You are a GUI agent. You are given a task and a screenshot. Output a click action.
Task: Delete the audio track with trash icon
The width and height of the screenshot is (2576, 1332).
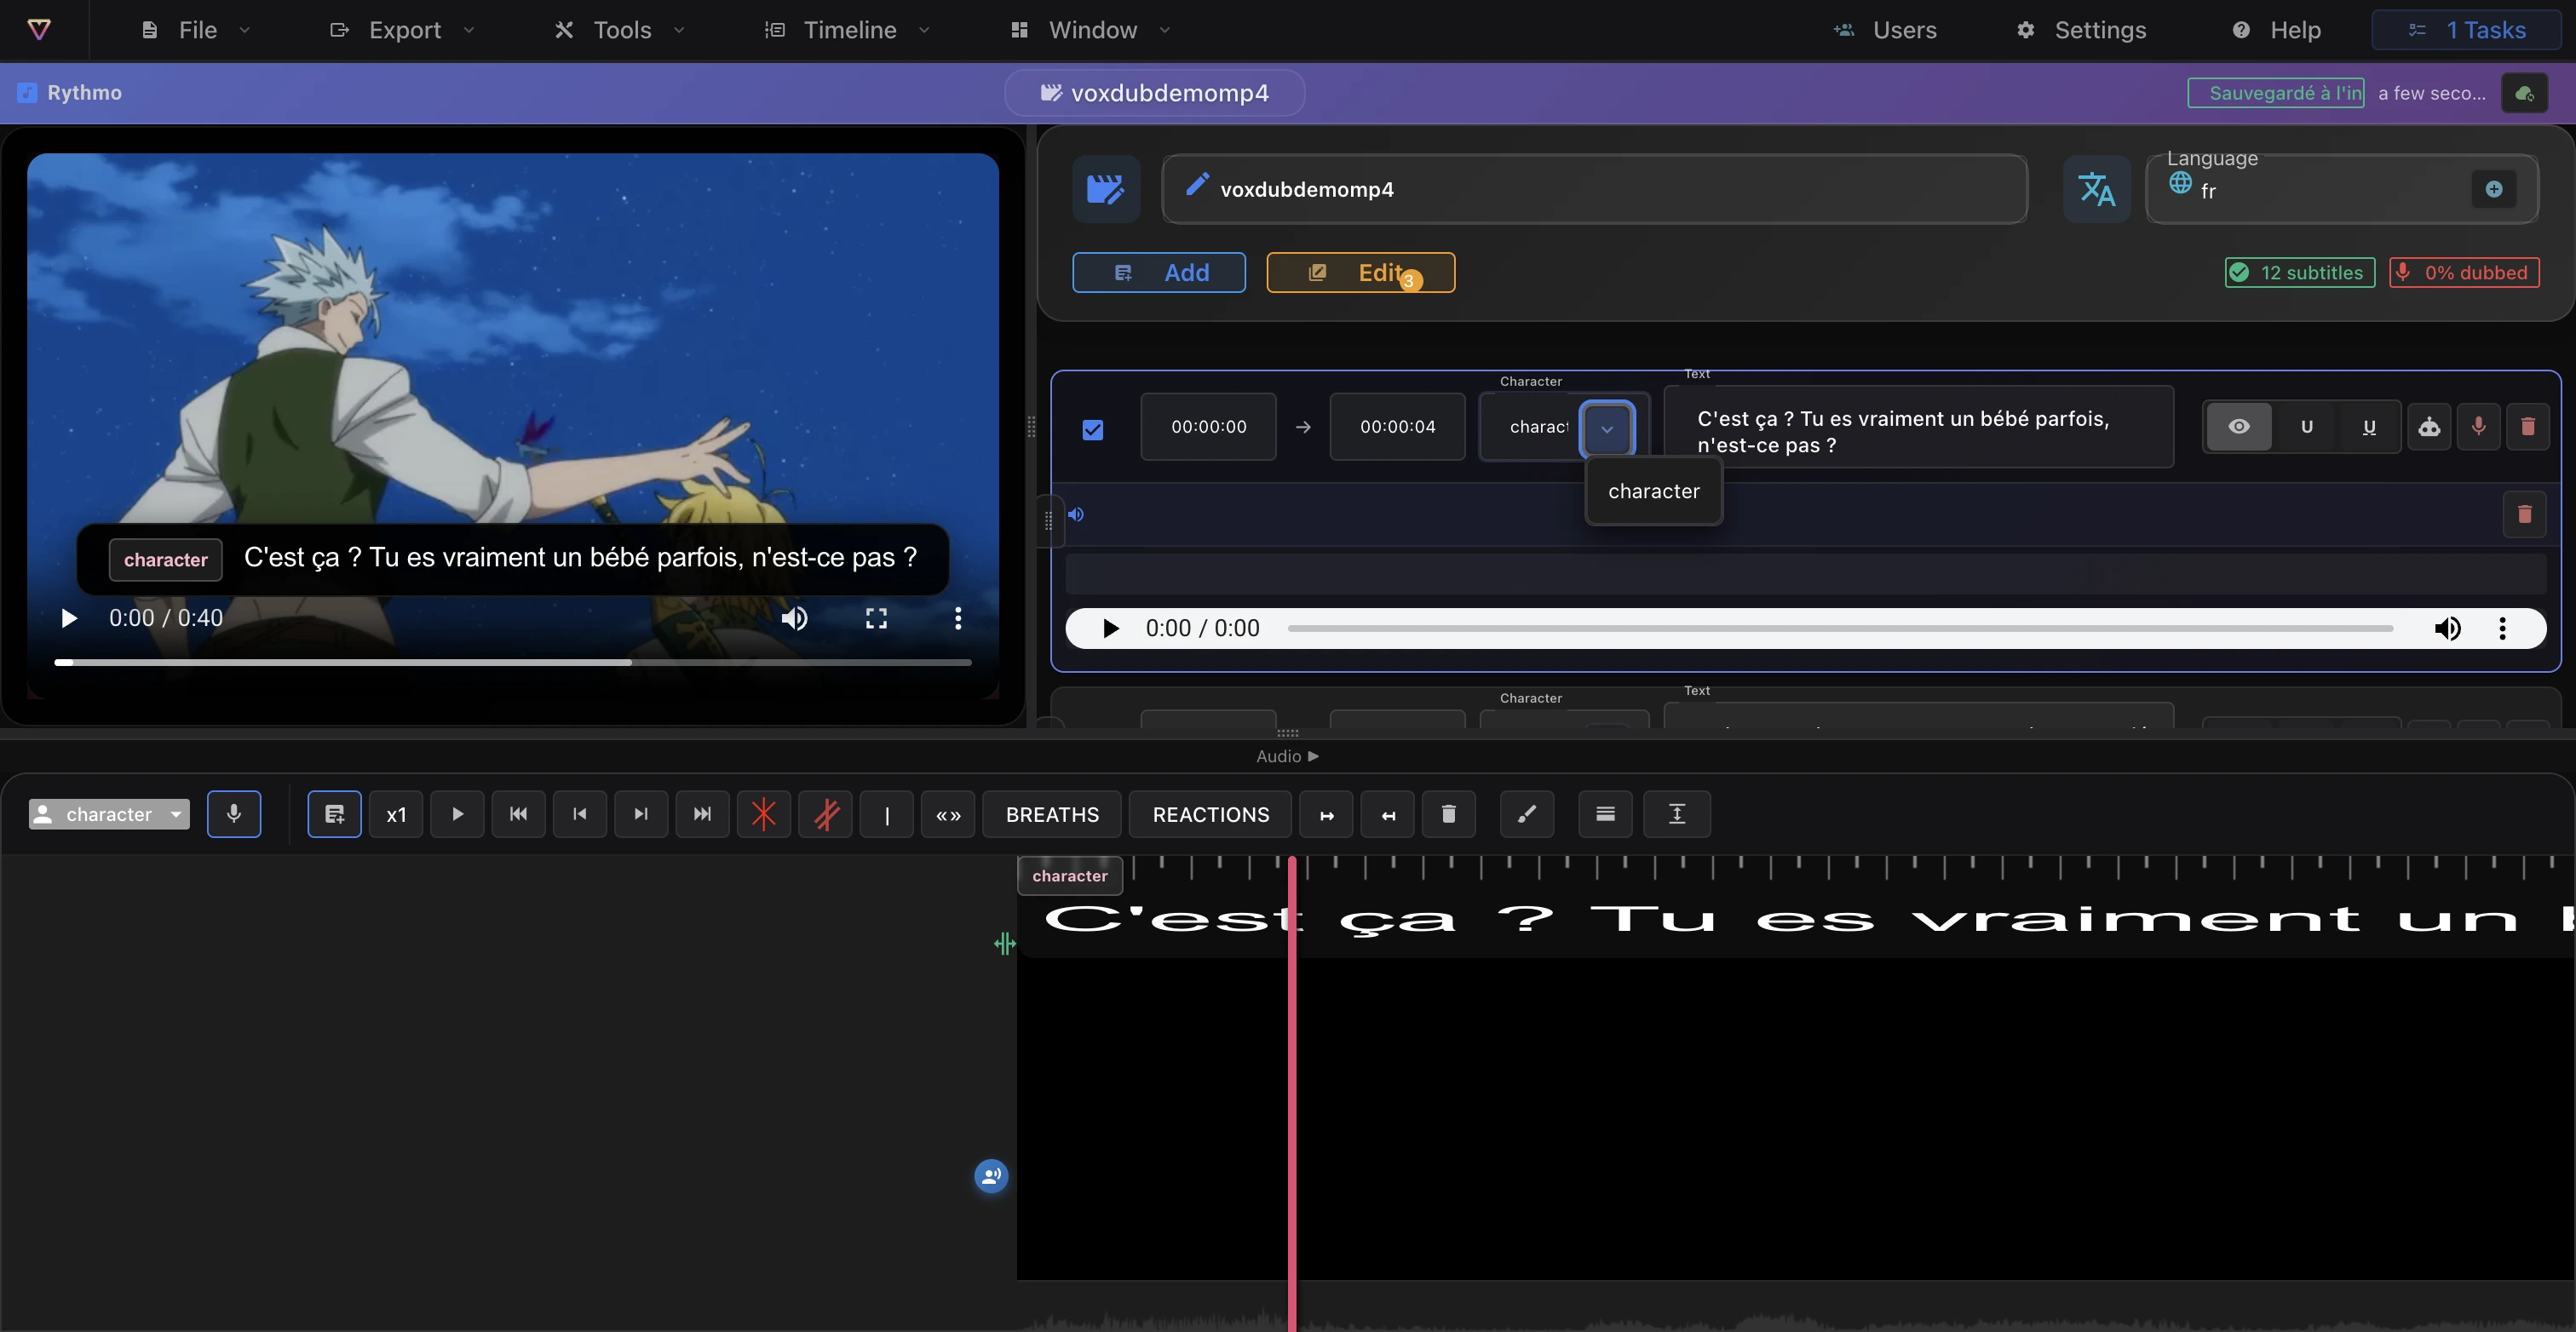(x=2524, y=514)
